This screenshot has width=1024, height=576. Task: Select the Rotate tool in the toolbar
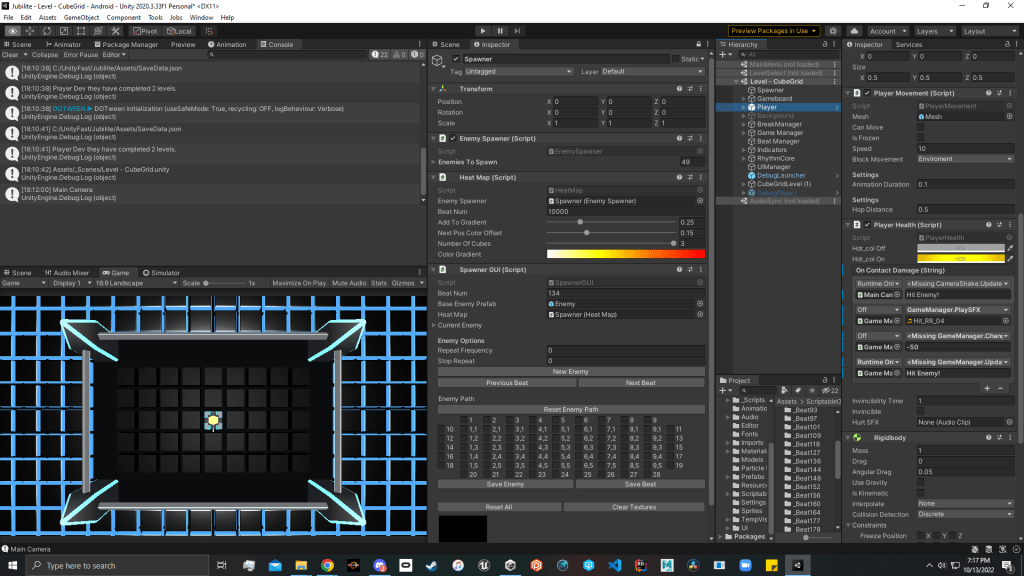[48, 31]
